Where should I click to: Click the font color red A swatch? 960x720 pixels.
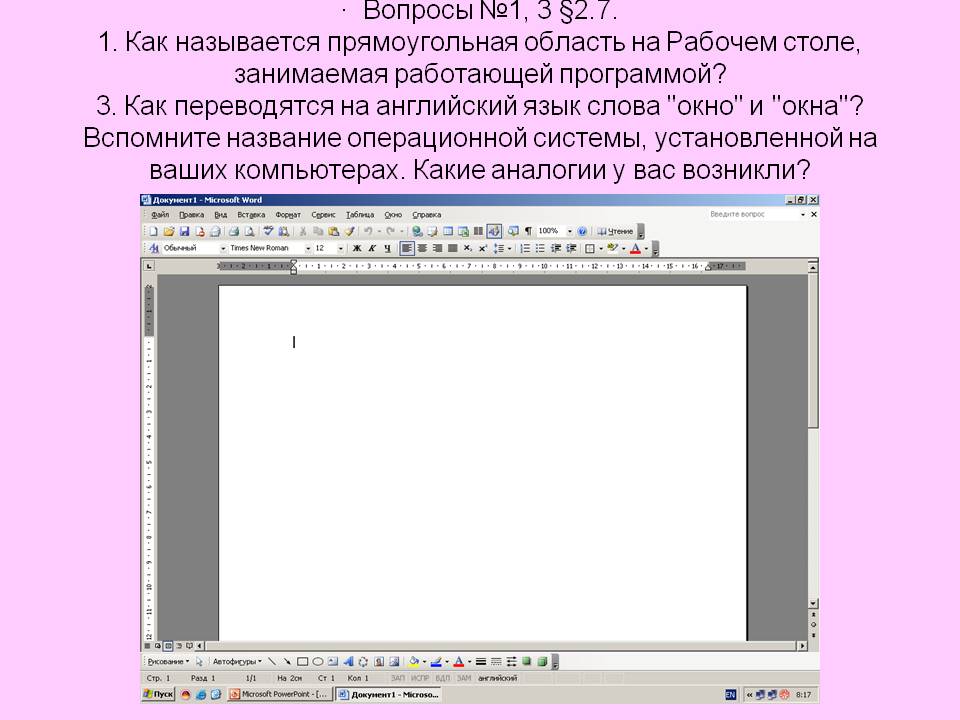(x=634, y=248)
